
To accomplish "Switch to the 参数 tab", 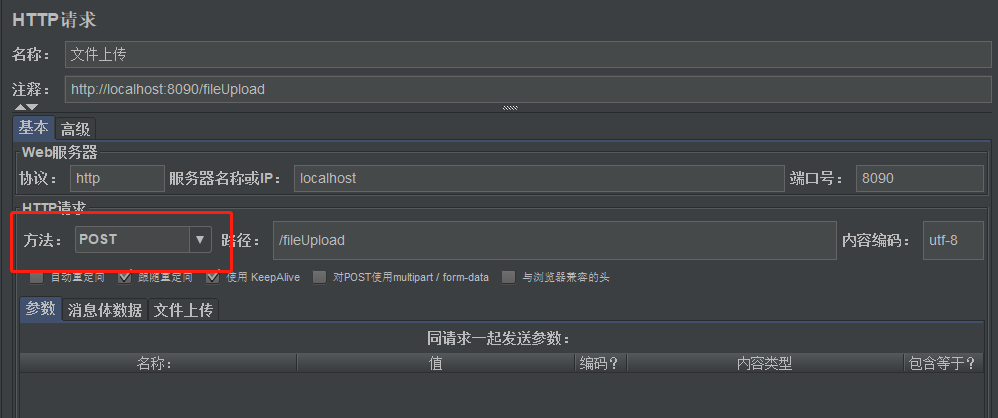I will coord(41,310).
